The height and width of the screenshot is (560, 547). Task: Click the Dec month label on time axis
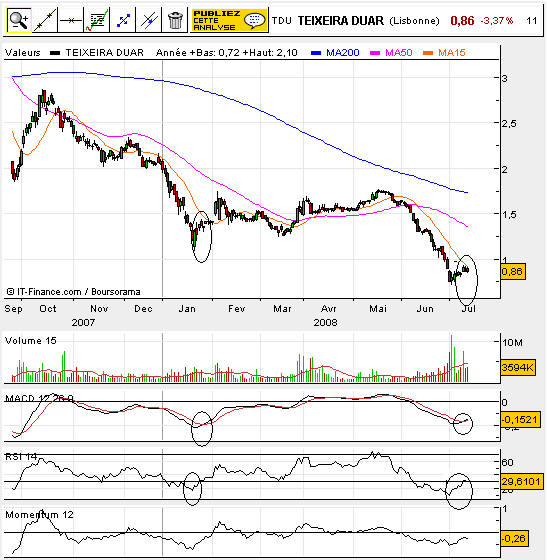coord(143,309)
